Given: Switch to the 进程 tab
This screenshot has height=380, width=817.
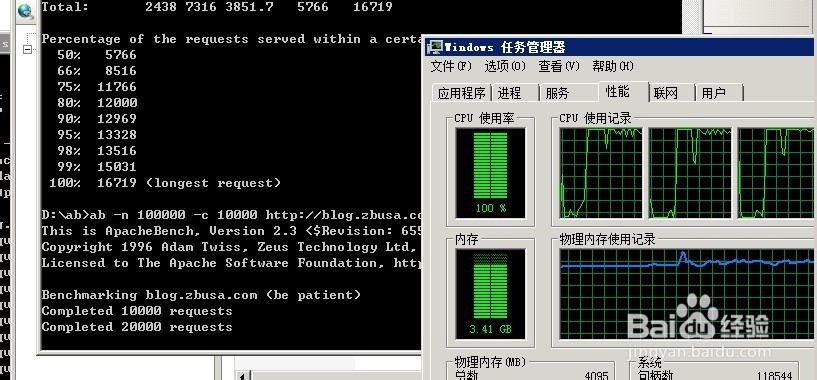Looking at the screenshot, I should click(x=514, y=93).
